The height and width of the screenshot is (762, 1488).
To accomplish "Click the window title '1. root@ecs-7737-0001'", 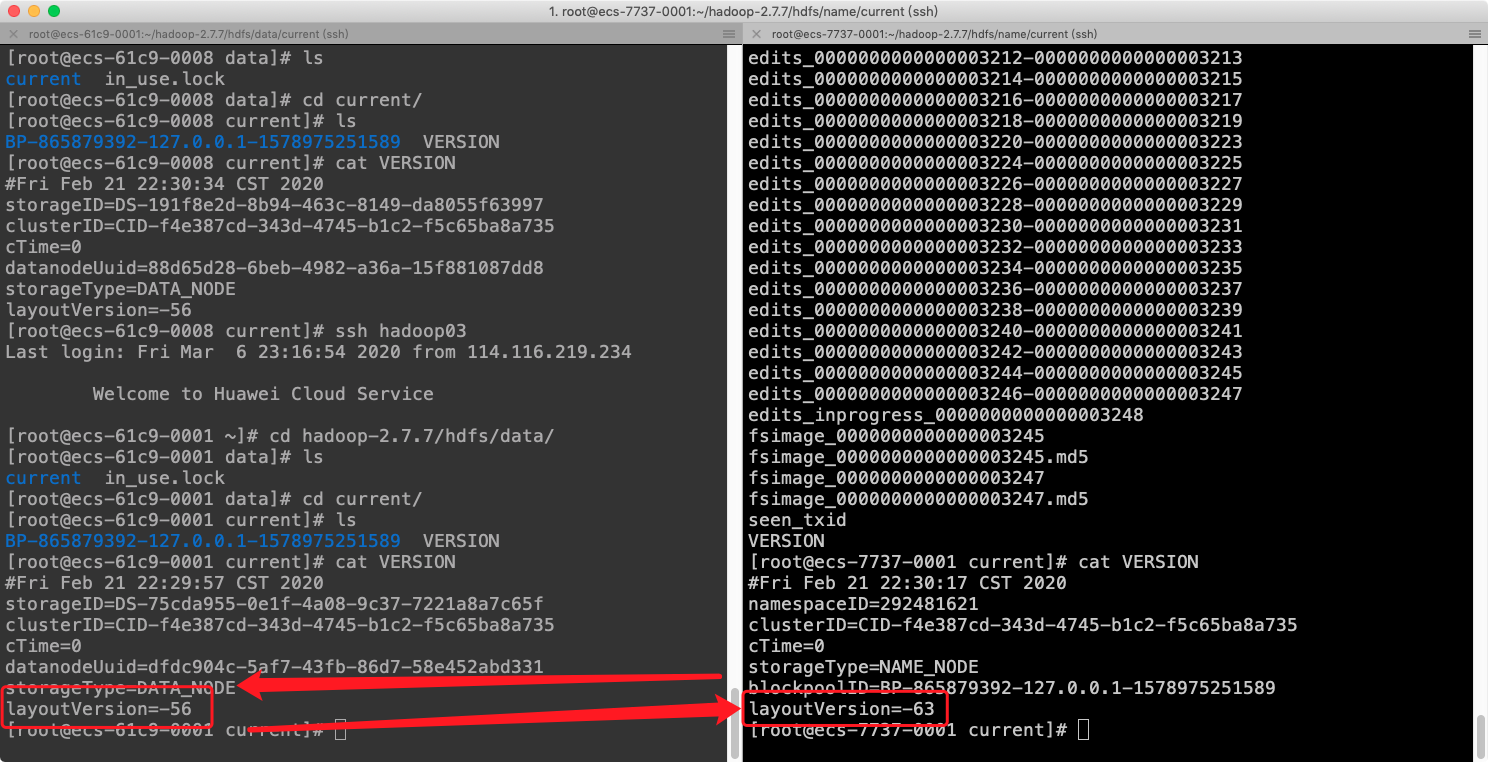I will (x=743, y=11).
